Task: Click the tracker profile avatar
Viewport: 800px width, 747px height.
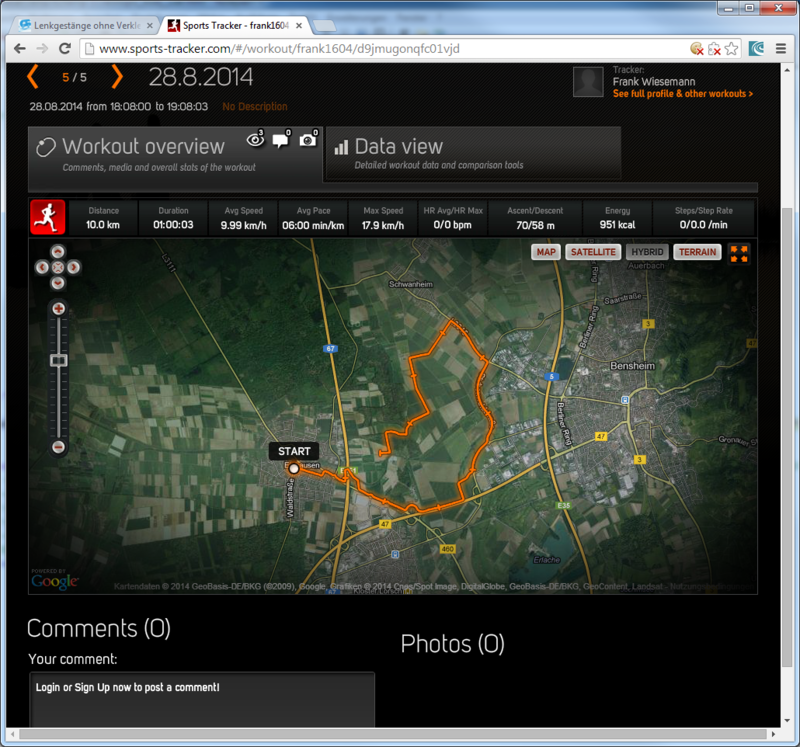Action: click(x=588, y=82)
